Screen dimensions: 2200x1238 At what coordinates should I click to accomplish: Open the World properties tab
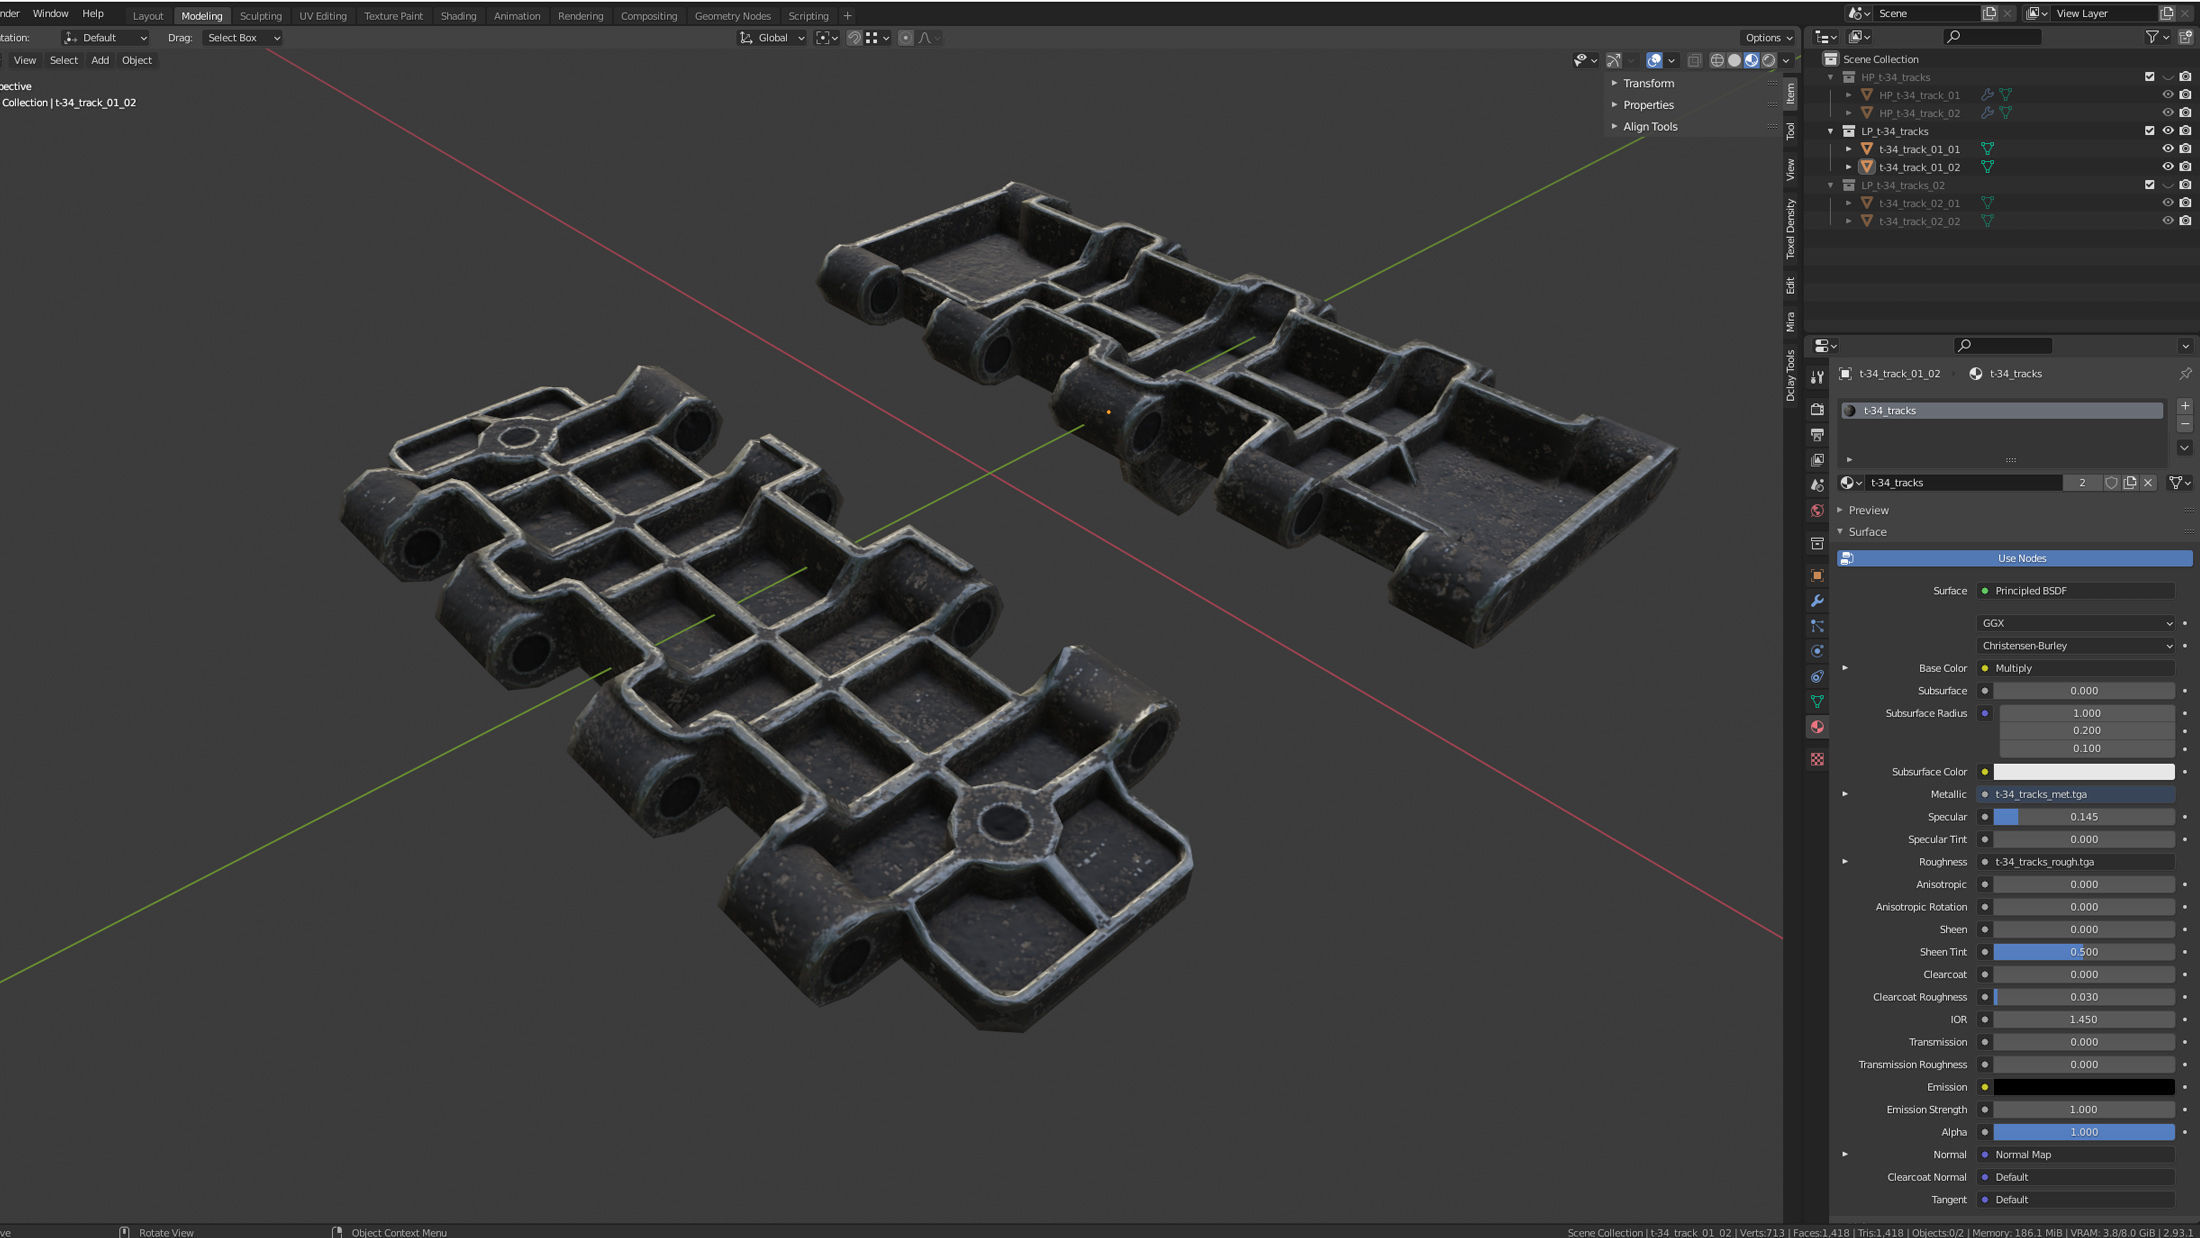click(x=1817, y=510)
